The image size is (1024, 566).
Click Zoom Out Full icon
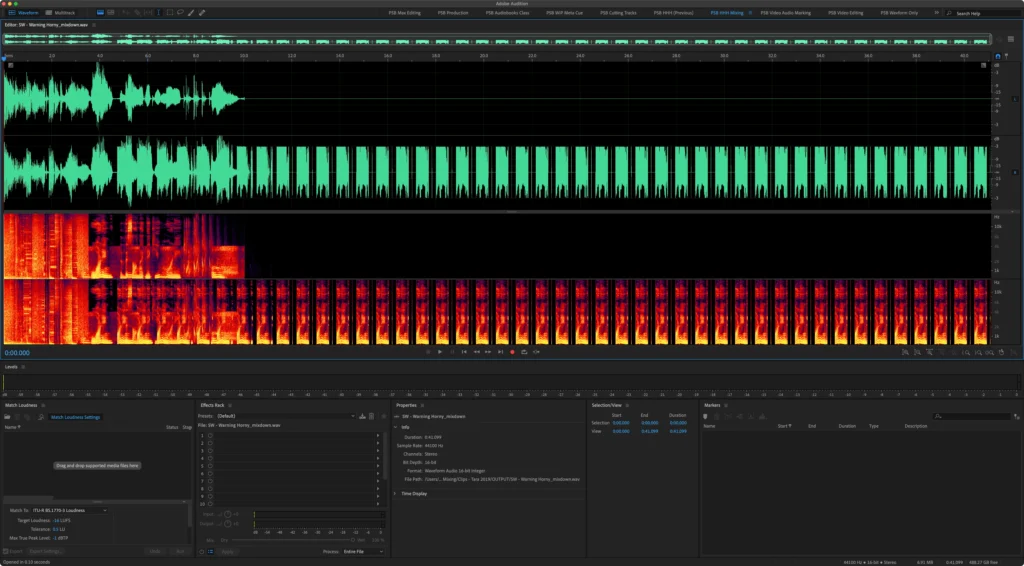(x=953, y=353)
